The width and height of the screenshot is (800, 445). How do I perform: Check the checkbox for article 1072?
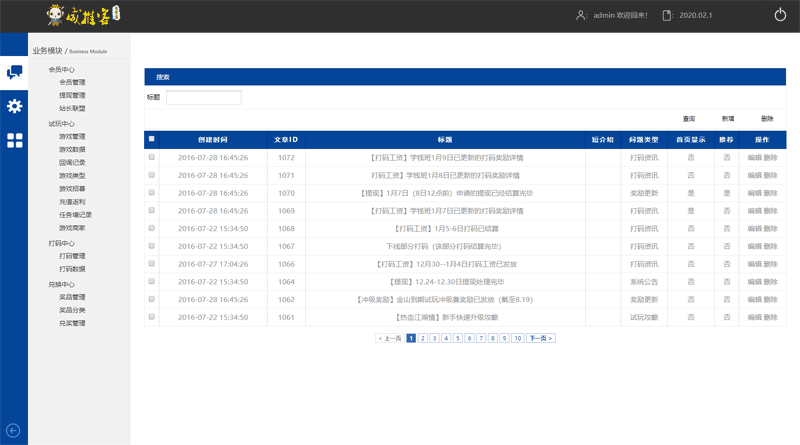(x=152, y=157)
